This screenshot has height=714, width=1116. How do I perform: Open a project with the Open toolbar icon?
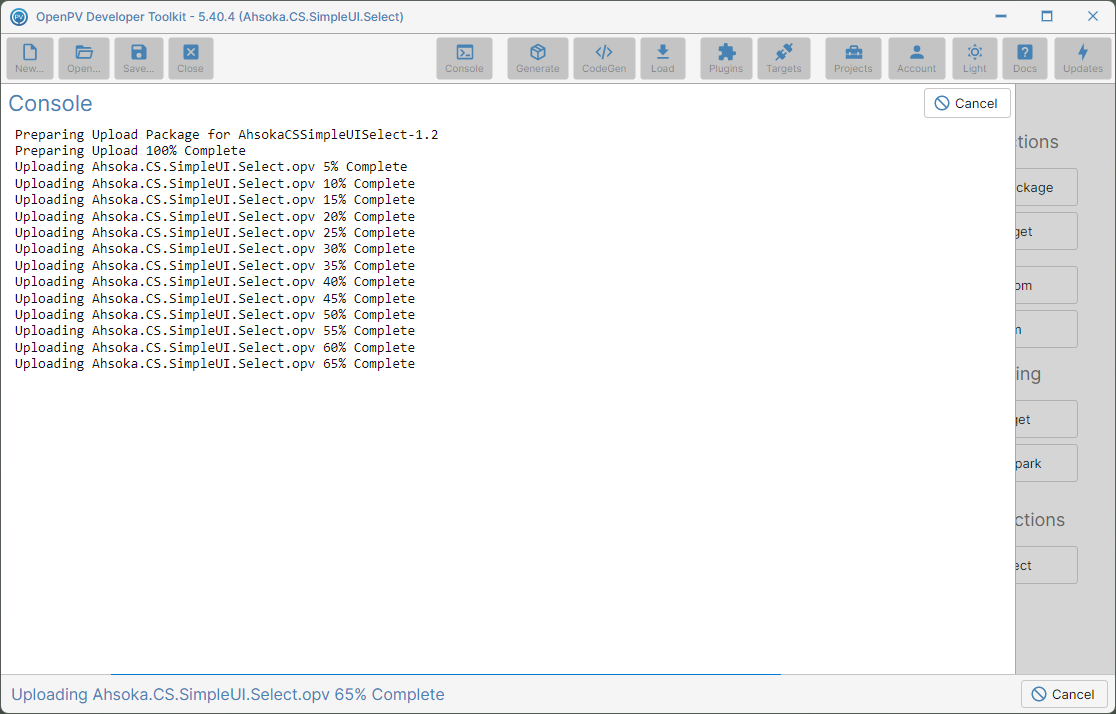click(84, 58)
